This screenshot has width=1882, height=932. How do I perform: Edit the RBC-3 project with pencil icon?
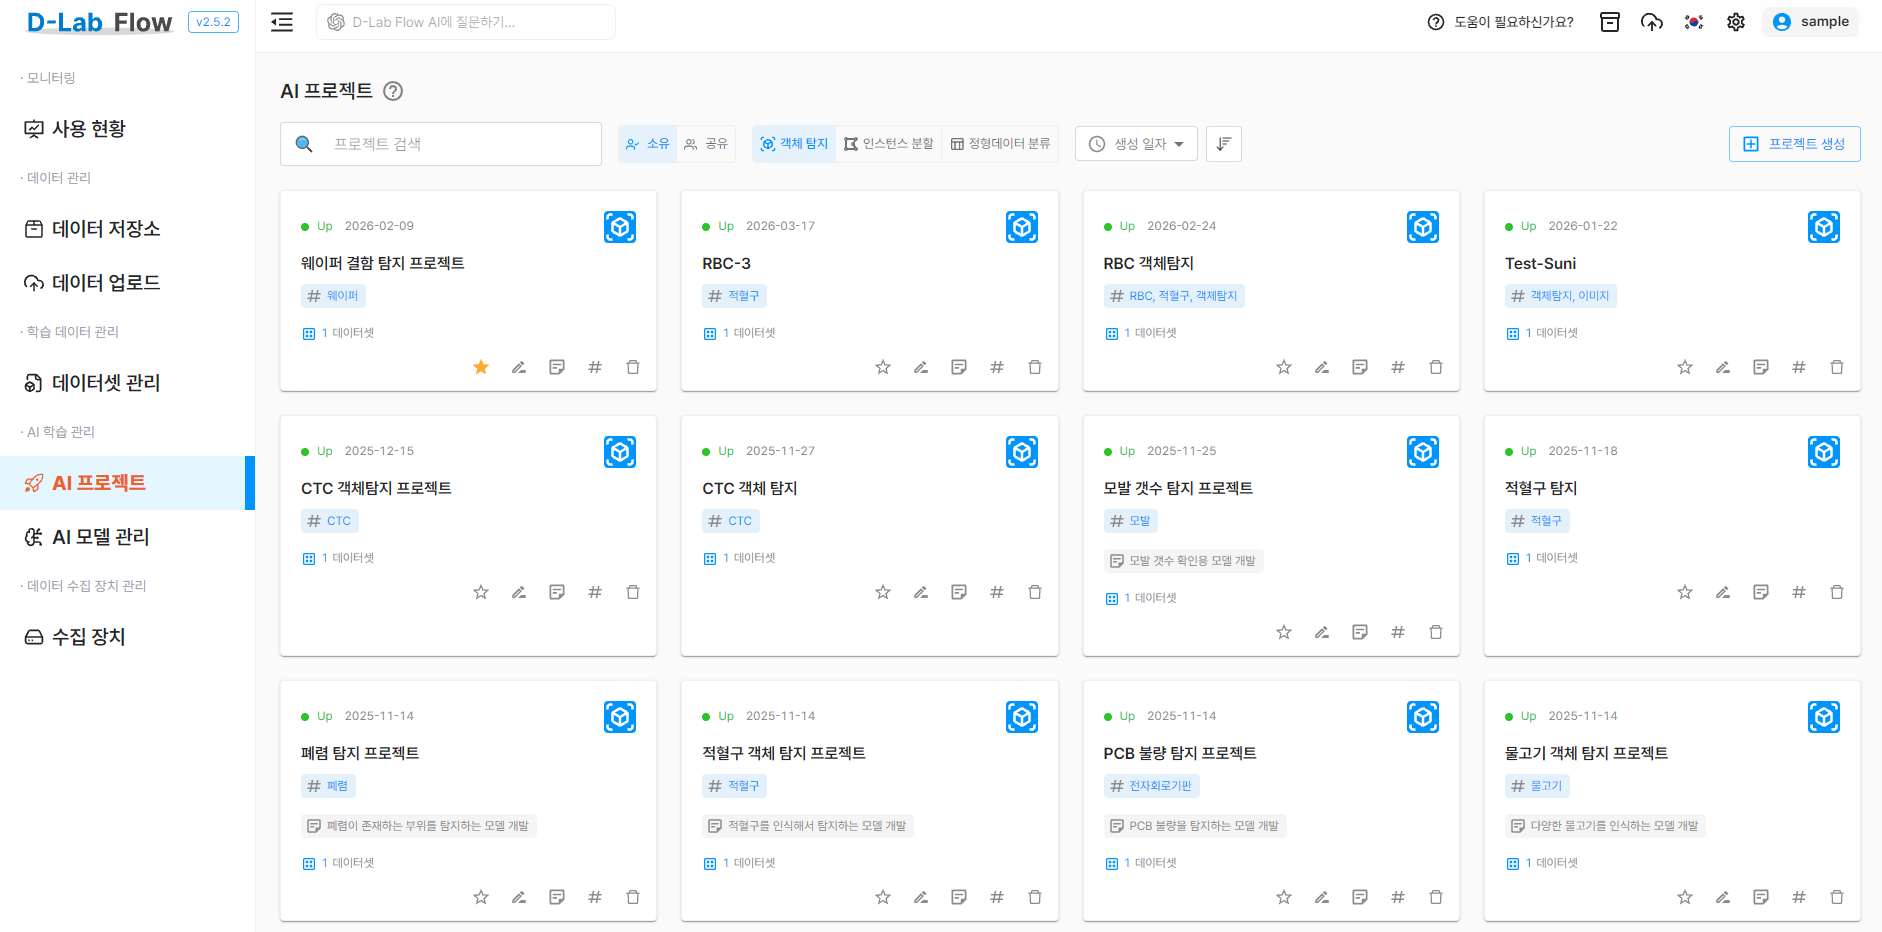coord(921,367)
